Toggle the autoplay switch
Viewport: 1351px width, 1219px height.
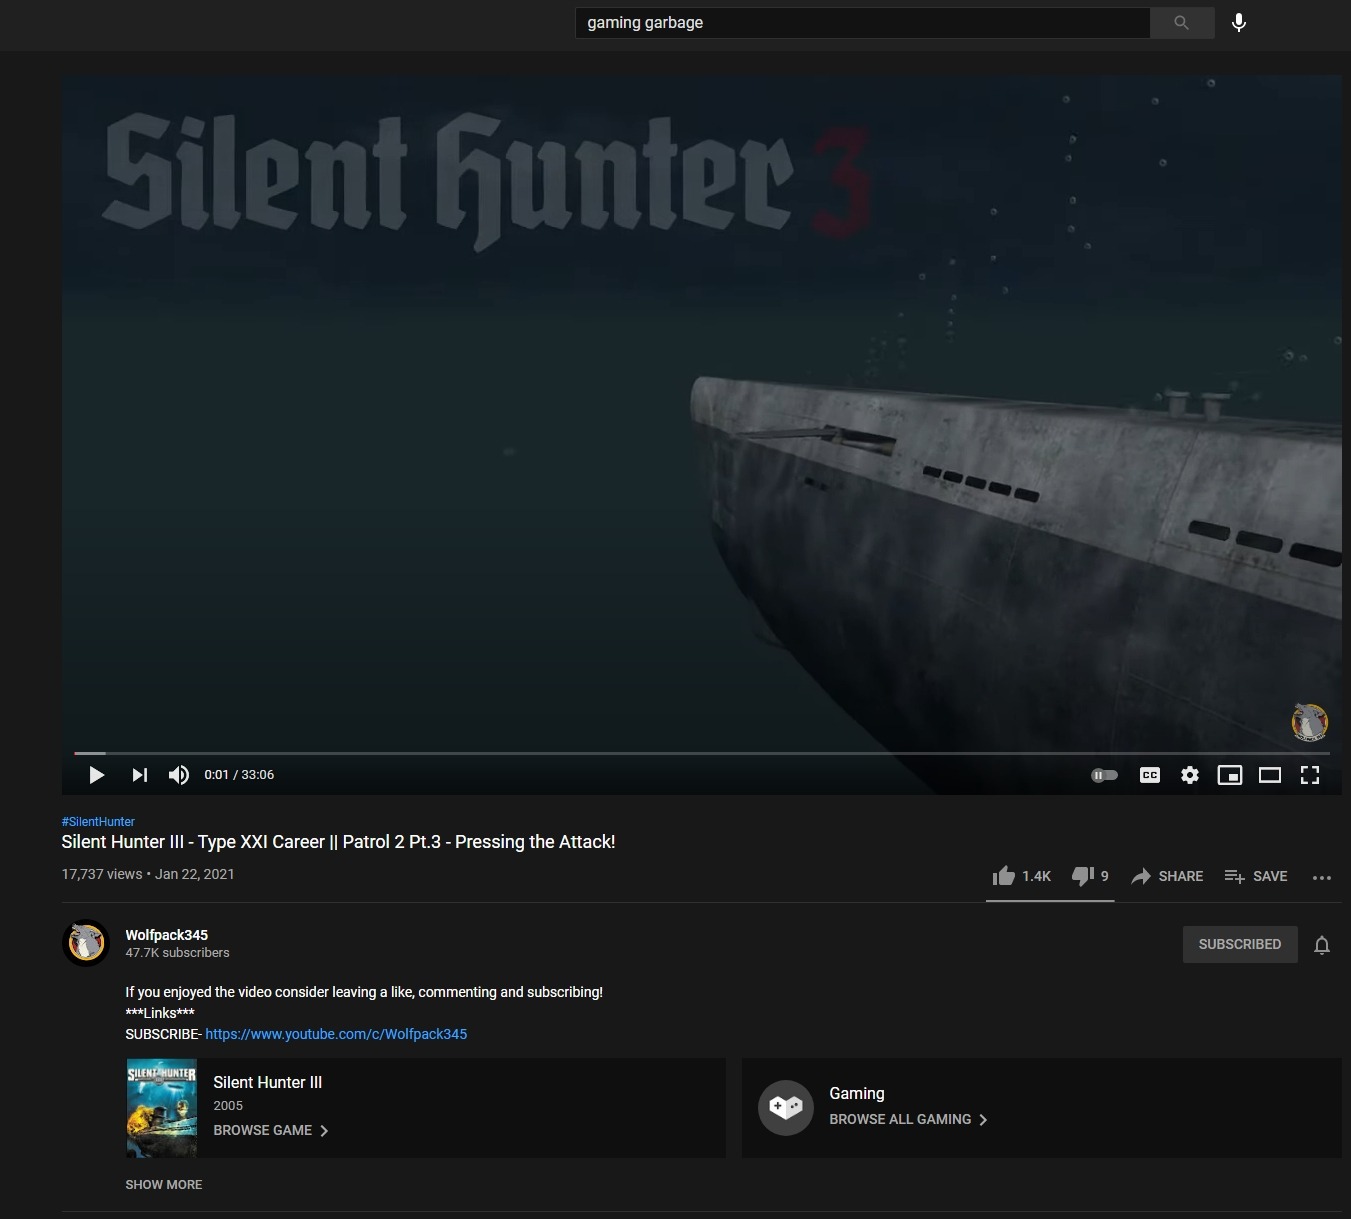click(x=1104, y=775)
